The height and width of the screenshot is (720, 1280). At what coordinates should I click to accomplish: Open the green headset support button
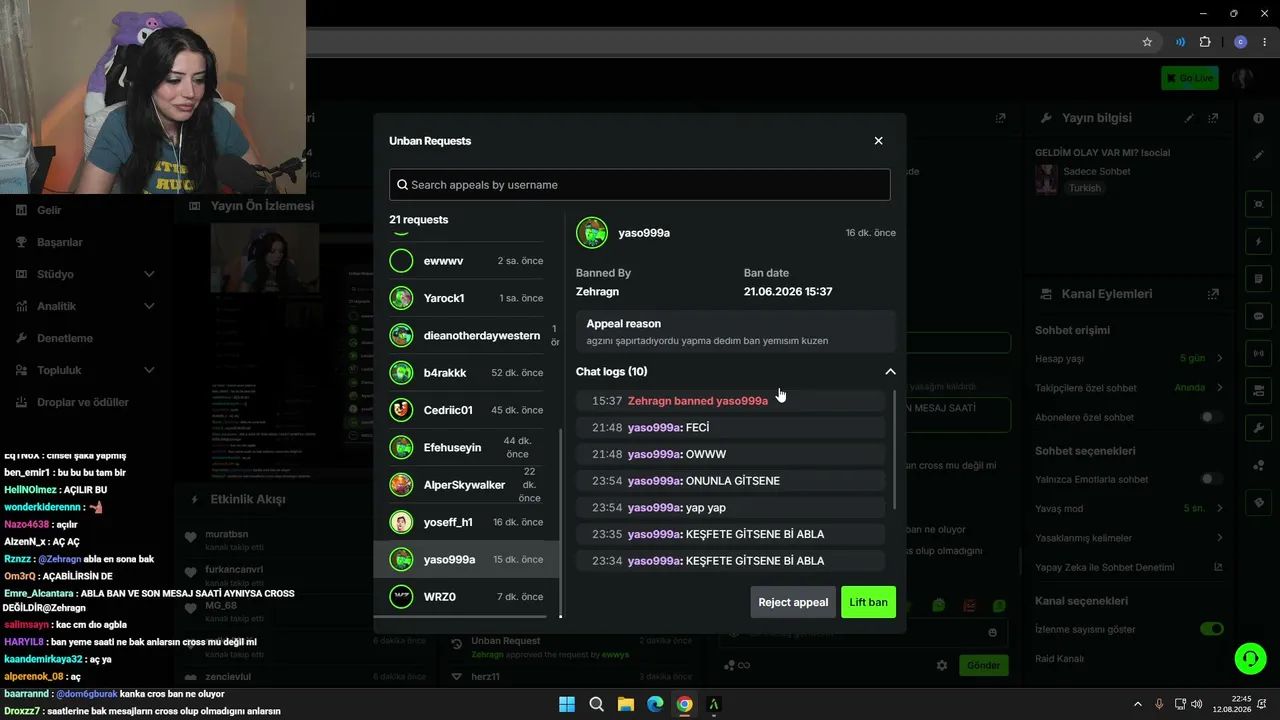1249,658
